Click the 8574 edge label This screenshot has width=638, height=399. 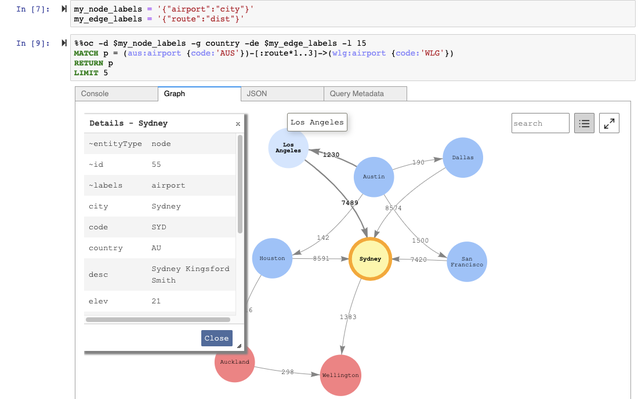[x=393, y=208]
